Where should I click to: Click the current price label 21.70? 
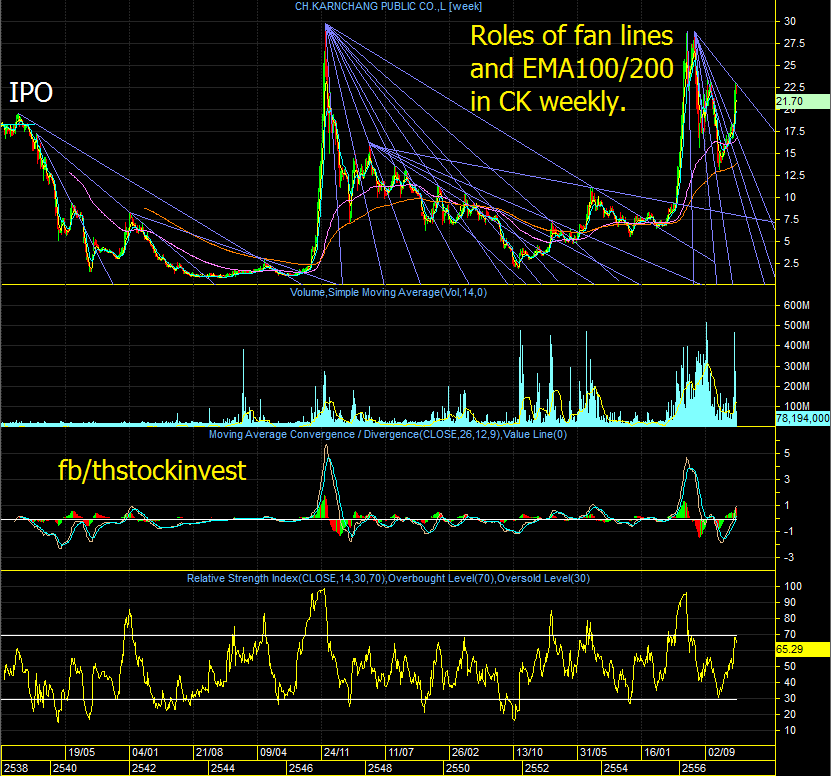point(803,101)
